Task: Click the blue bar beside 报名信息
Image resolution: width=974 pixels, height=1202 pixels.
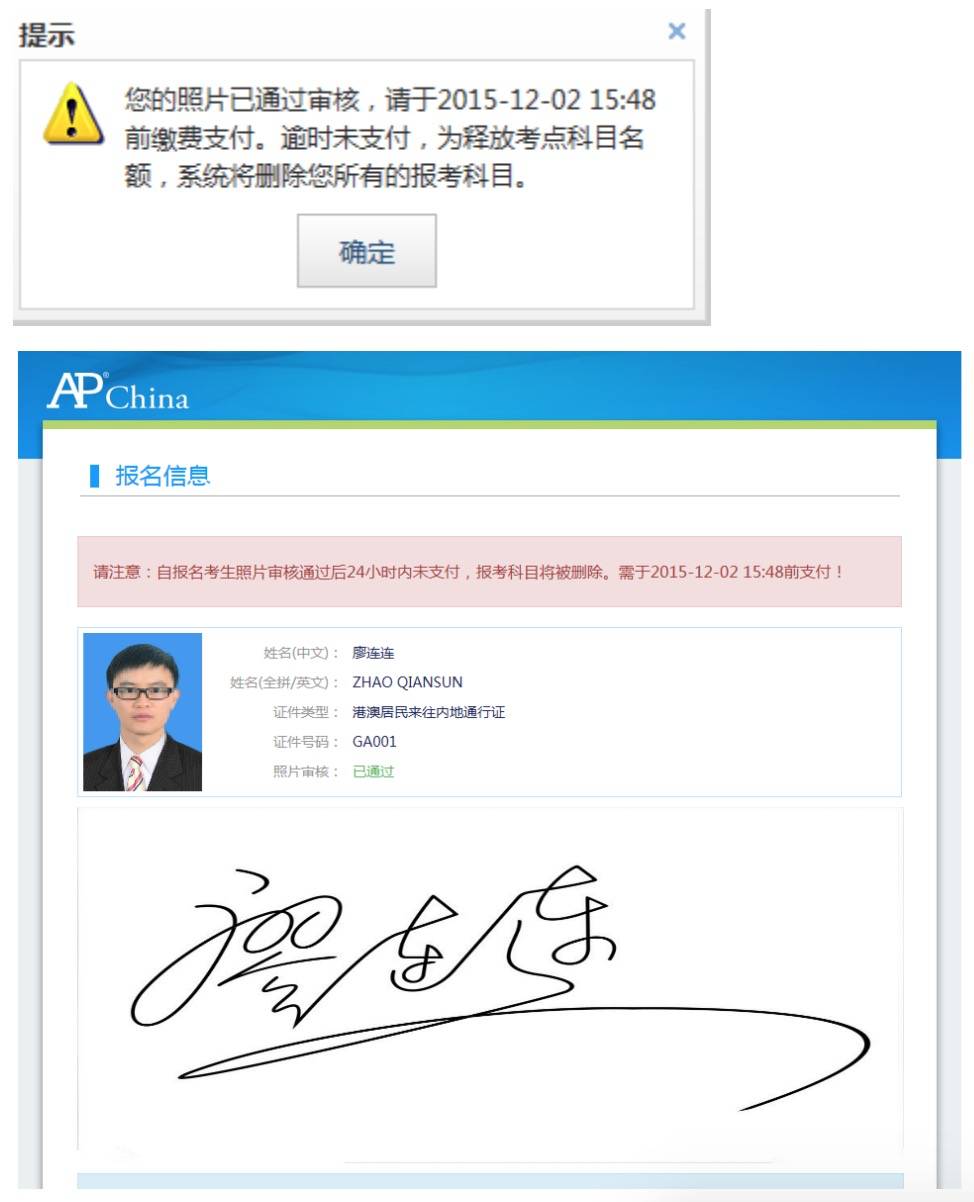Action: (x=95, y=476)
